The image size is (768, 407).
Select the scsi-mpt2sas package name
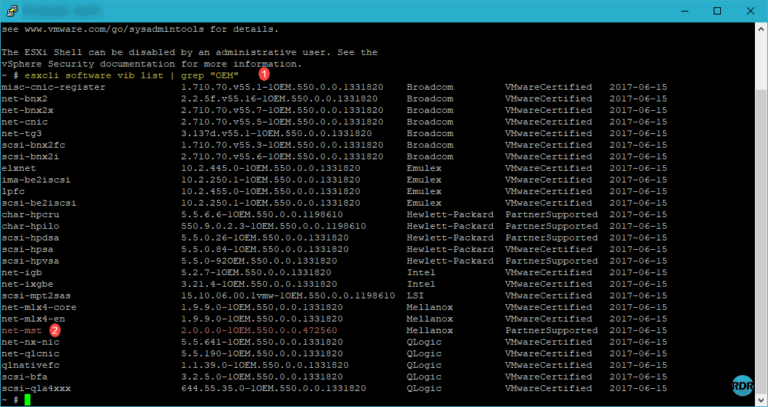(36, 296)
